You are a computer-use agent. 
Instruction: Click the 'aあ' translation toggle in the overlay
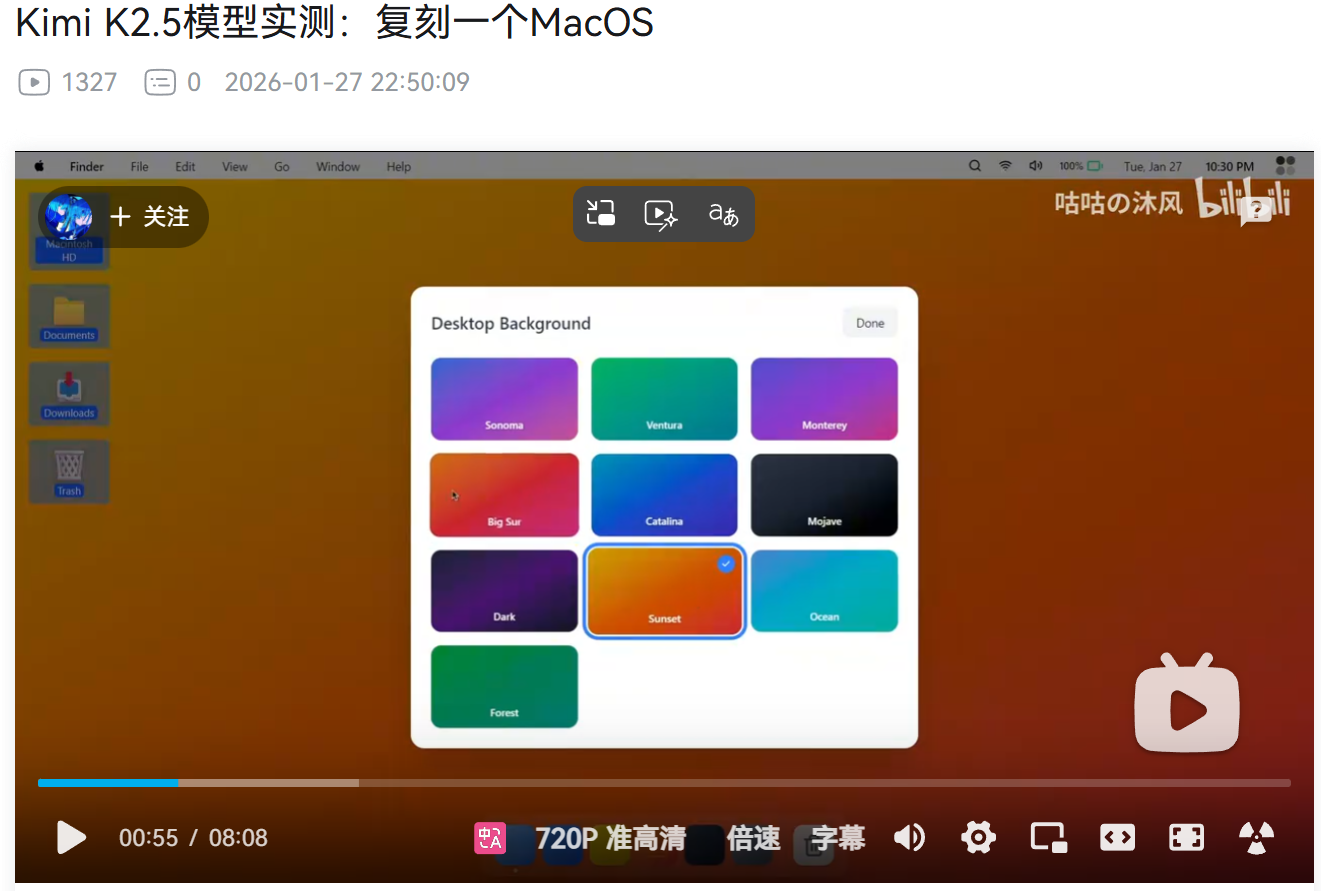point(723,213)
